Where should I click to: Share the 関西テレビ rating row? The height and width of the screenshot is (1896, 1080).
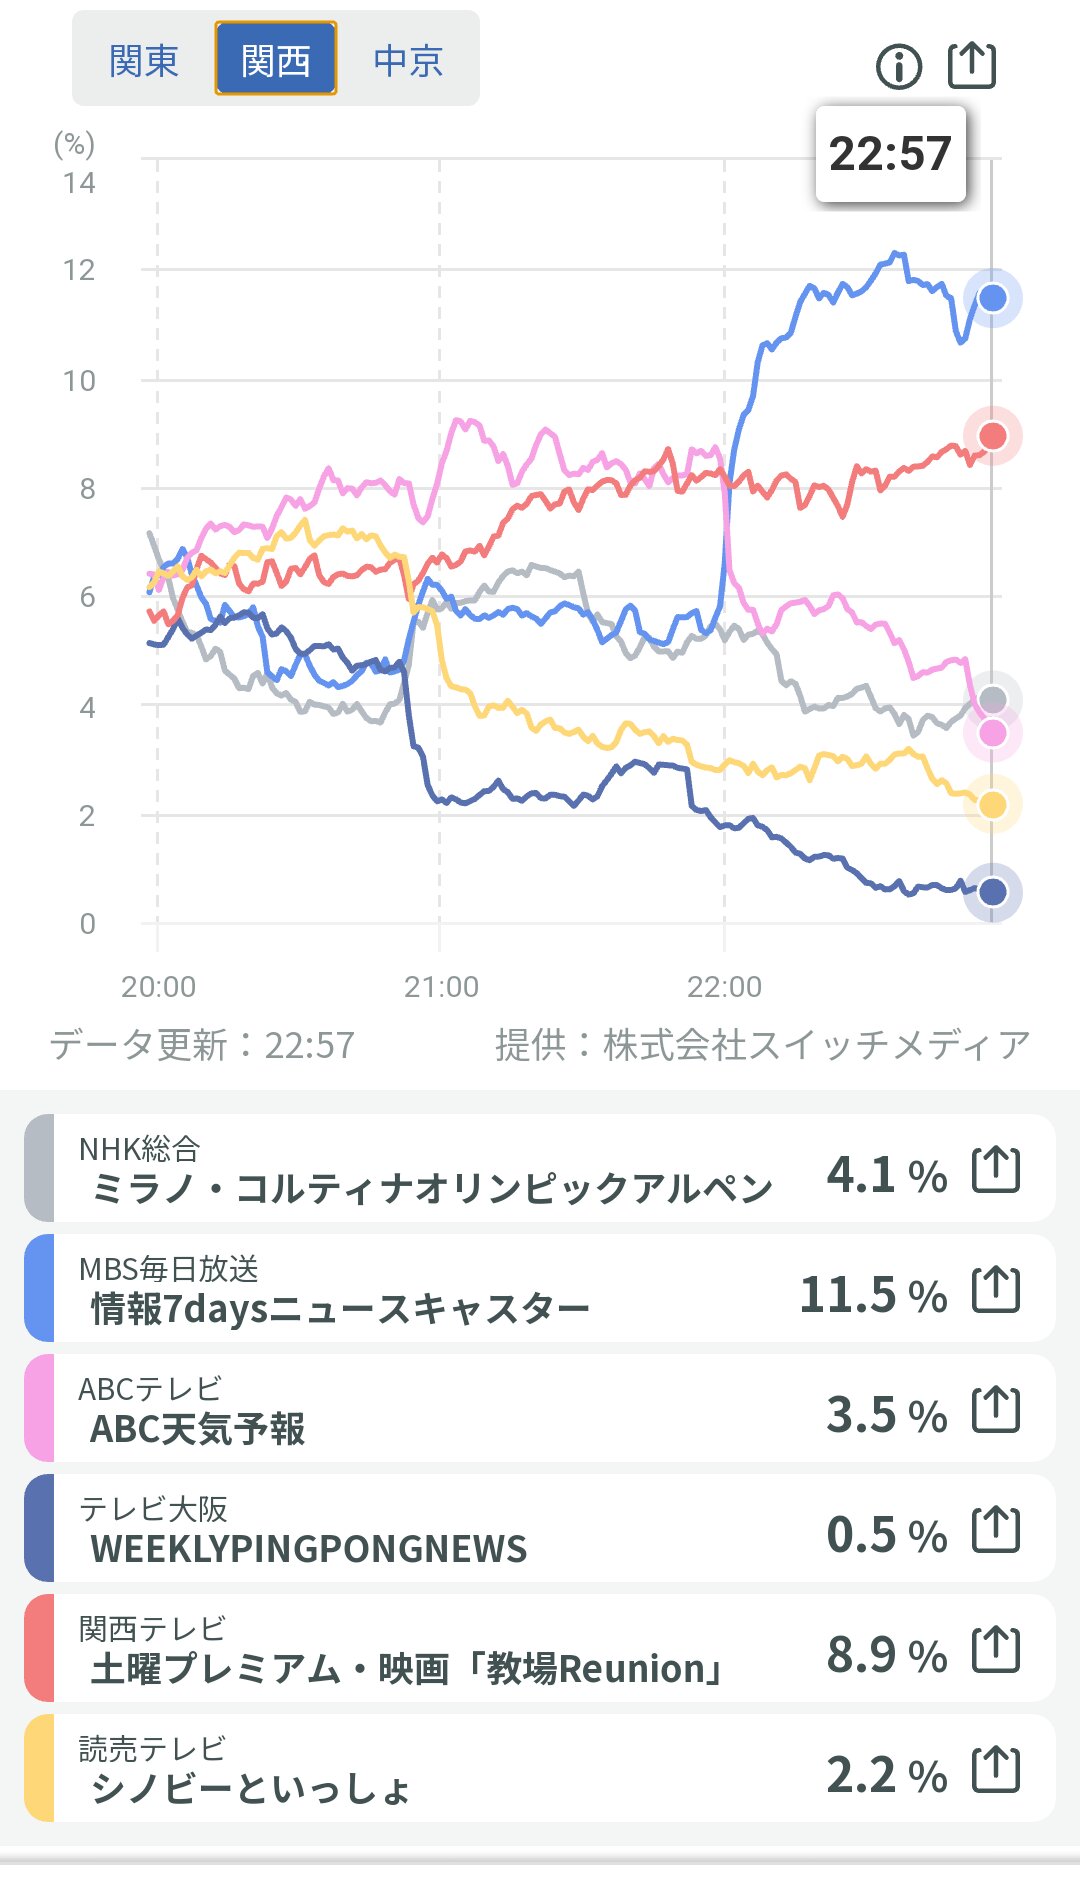tap(996, 1649)
